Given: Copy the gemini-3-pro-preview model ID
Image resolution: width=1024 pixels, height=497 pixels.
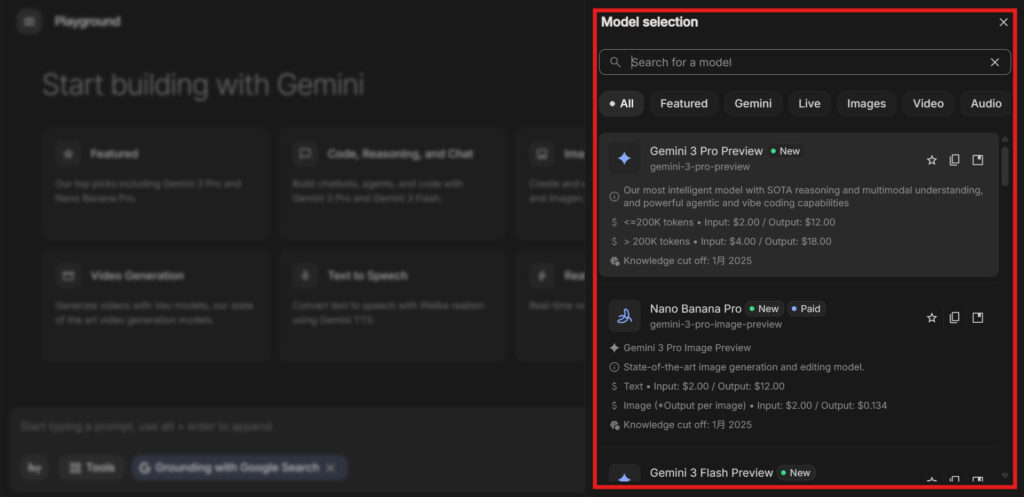Looking at the screenshot, I should pos(954,160).
